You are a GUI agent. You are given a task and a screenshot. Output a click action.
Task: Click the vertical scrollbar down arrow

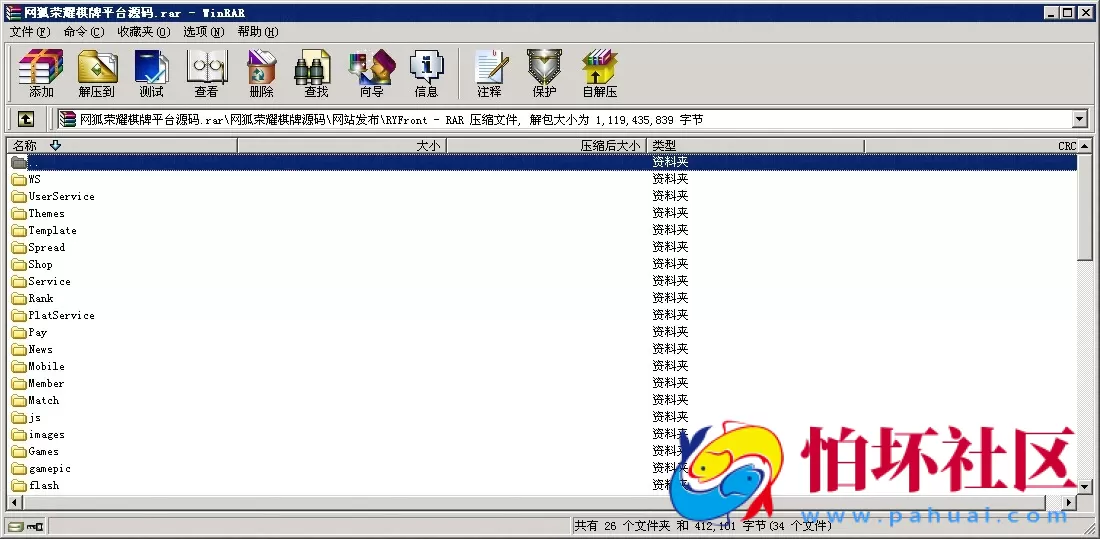click(x=1085, y=486)
